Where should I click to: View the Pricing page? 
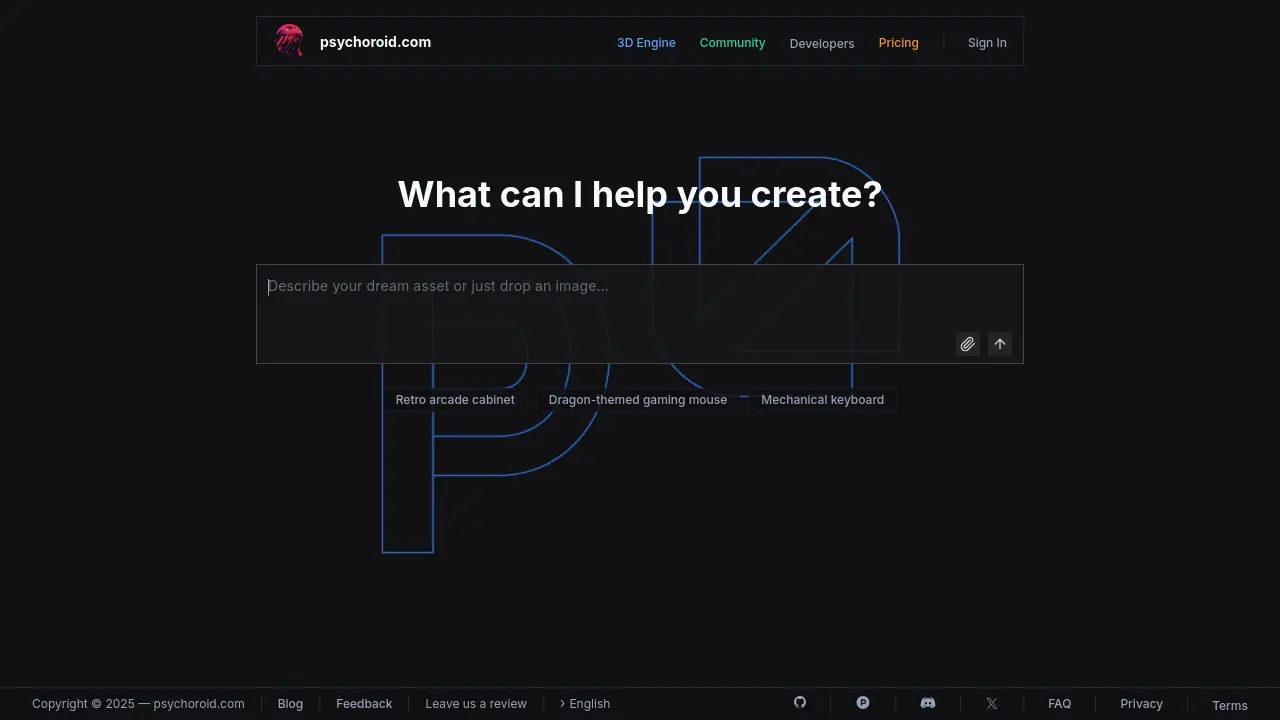(x=898, y=43)
